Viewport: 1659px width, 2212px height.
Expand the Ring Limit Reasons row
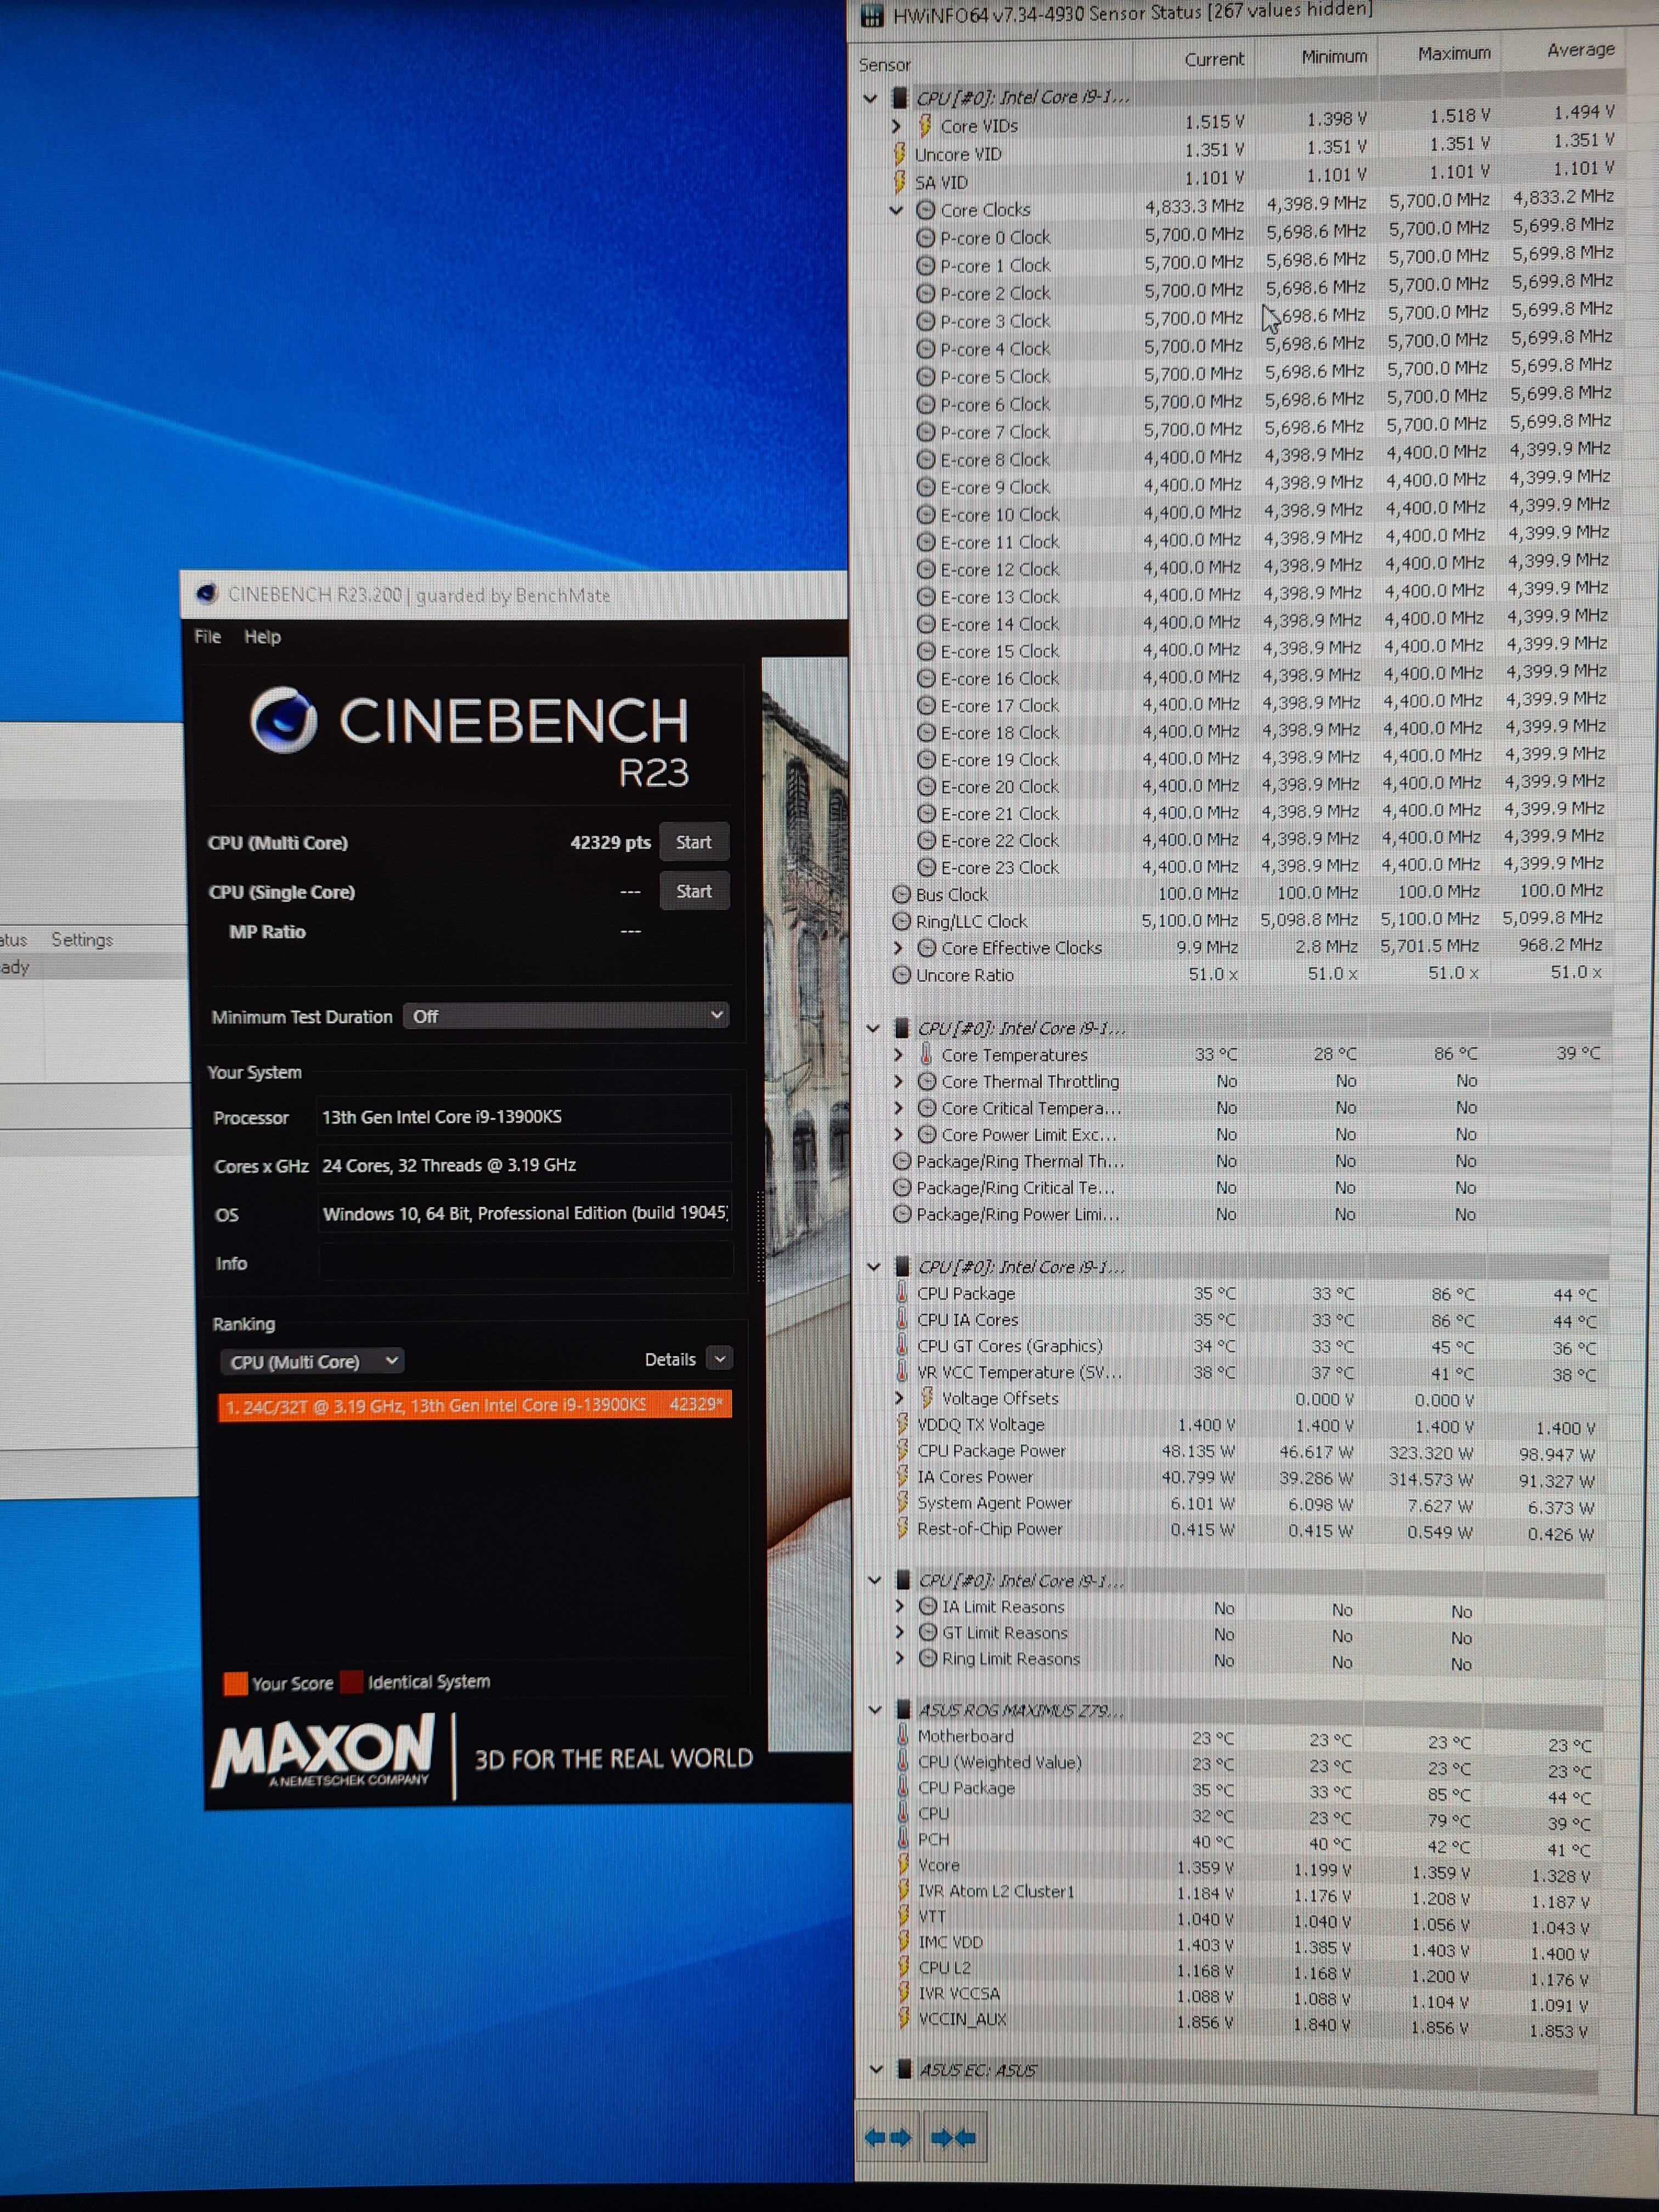899,1659
